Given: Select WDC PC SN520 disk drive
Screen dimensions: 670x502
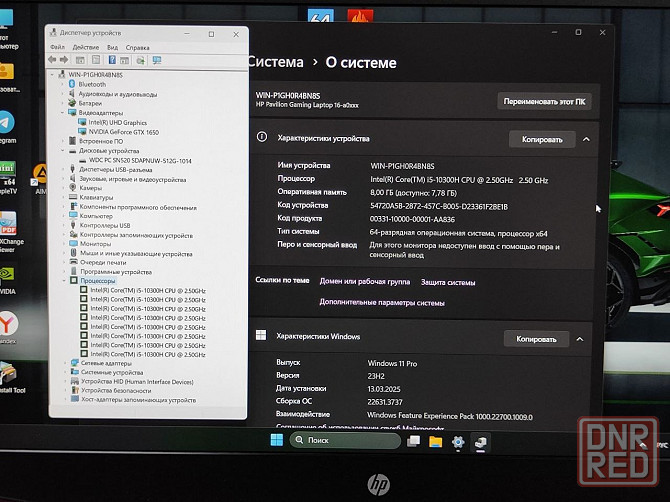Looking at the screenshot, I should tap(140, 161).
